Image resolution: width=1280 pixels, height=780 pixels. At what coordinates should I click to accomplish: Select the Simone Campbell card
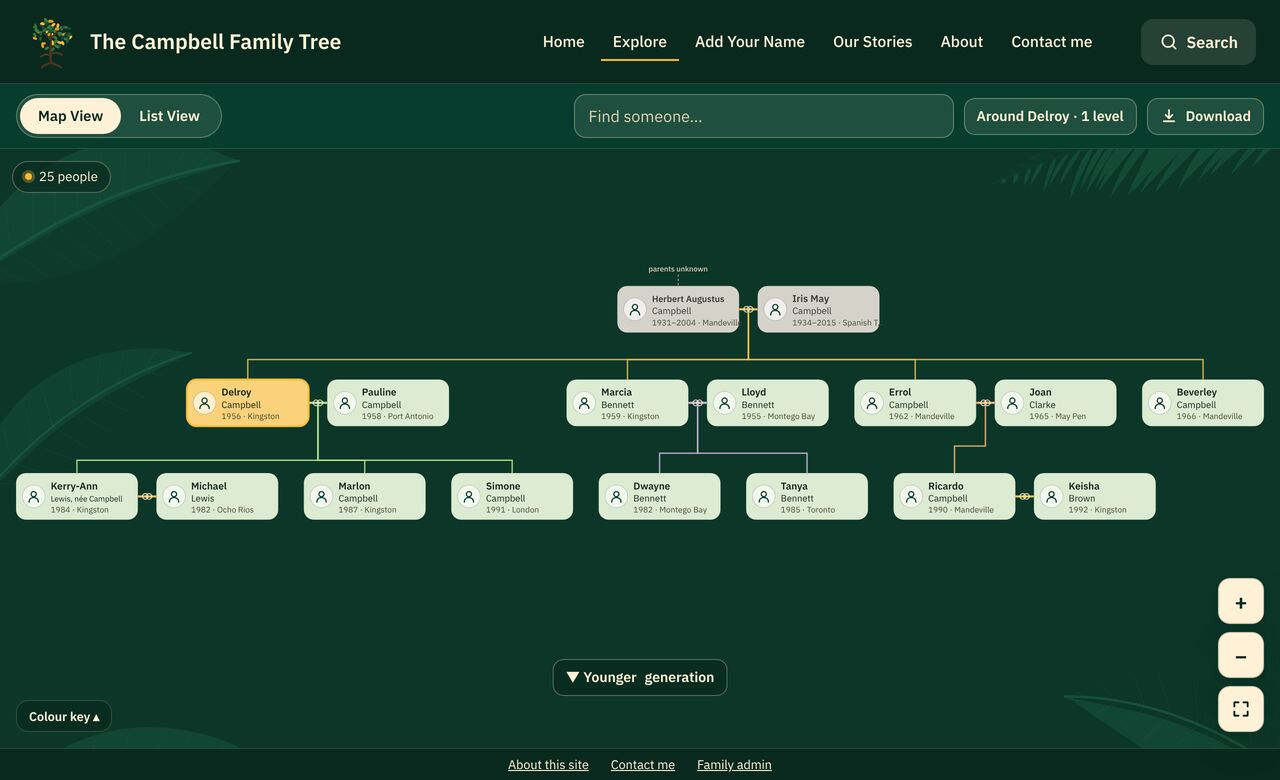512,496
